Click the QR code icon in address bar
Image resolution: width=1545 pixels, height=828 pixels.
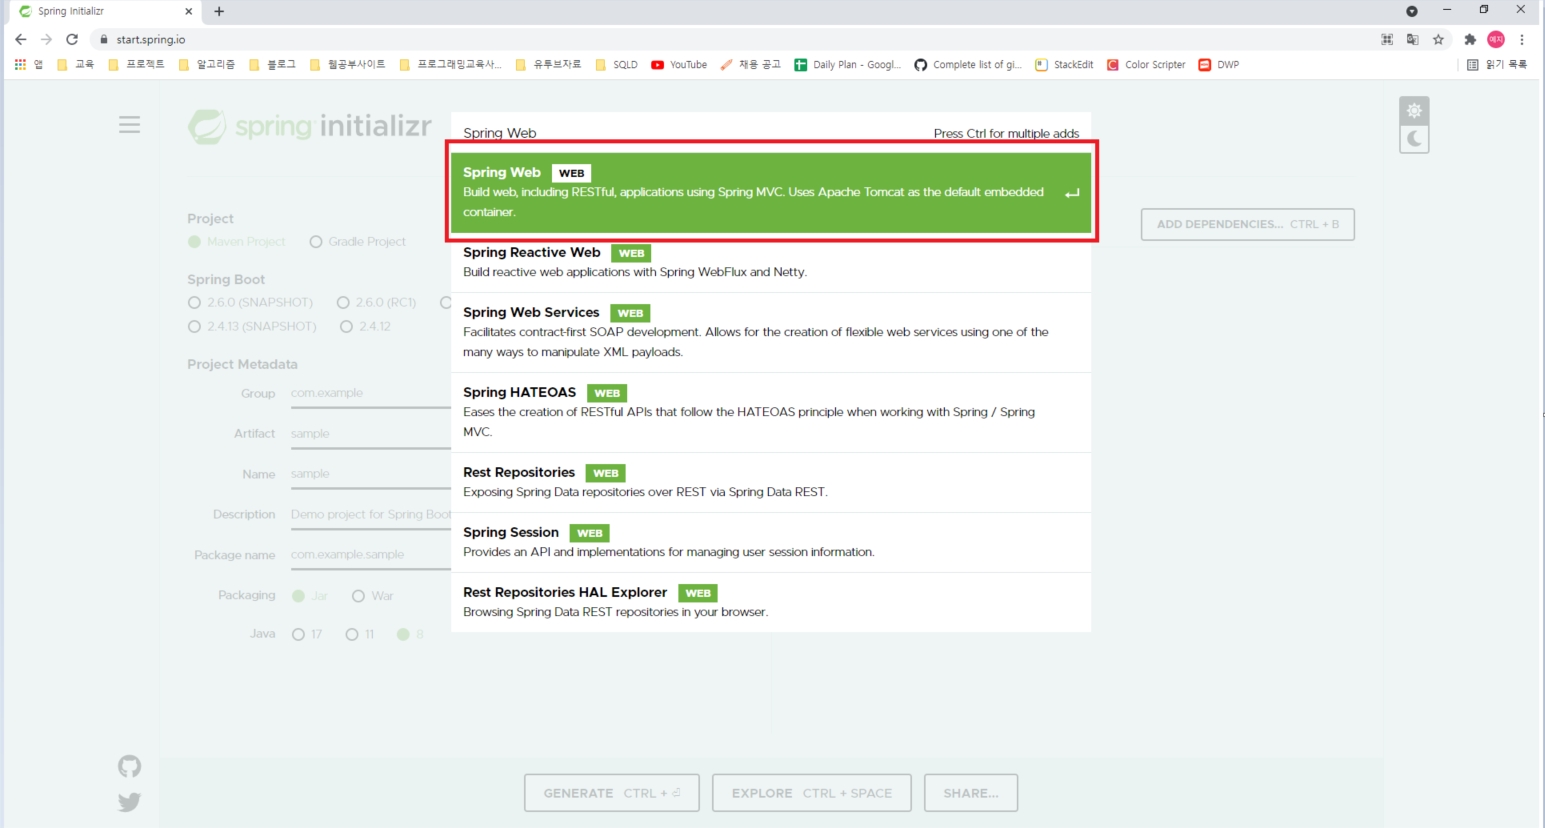1387,39
